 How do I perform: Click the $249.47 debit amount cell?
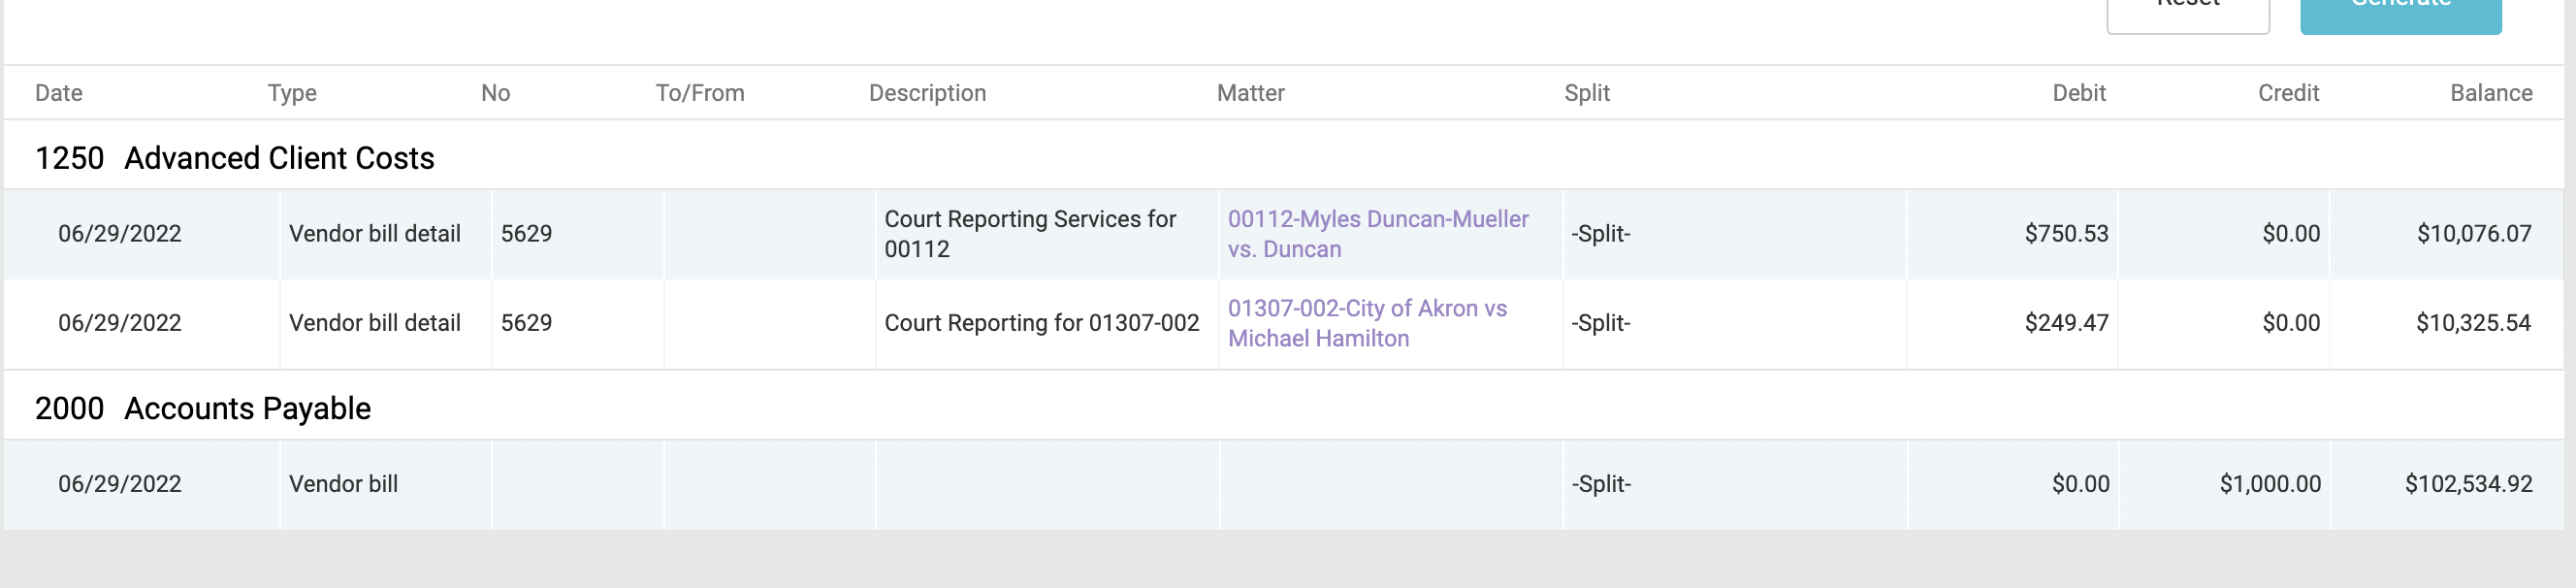click(2065, 323)
